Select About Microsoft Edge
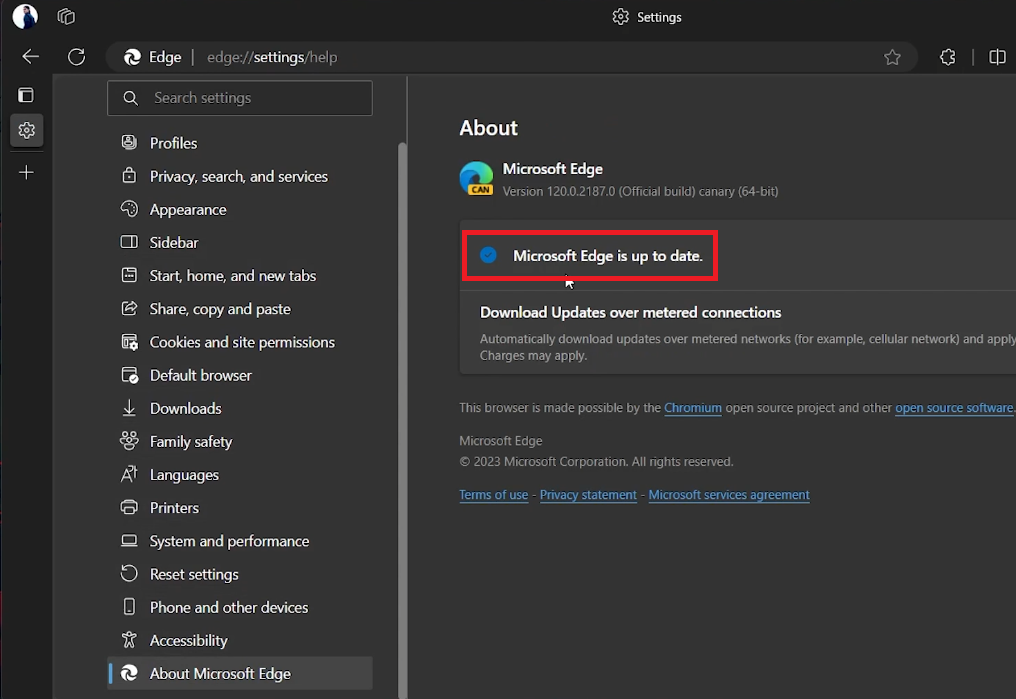The width and height of the screenshot is (1016, 699). (x=240, y=673)
